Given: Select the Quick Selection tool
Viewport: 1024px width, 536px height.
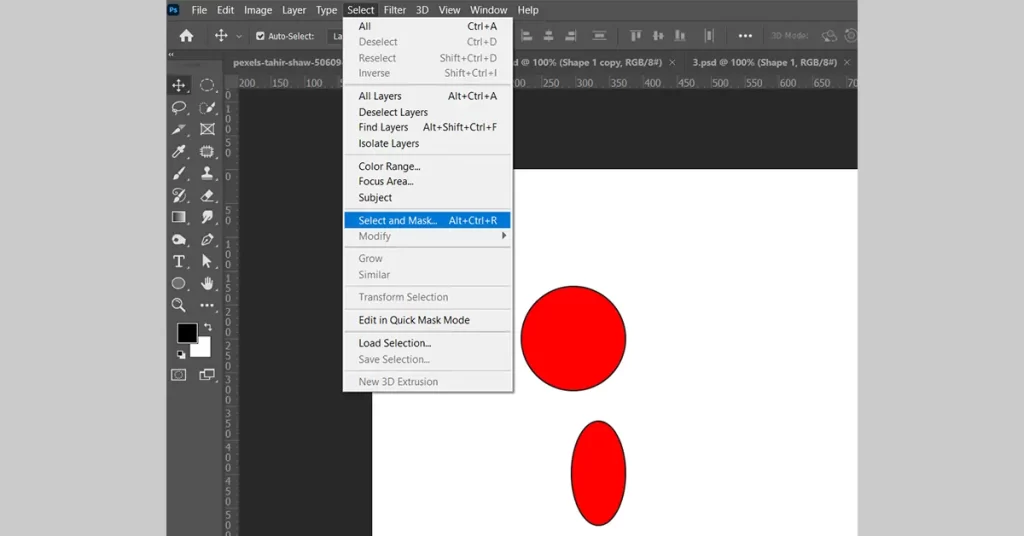Looking at the screenshot, I should pos(207,108).
